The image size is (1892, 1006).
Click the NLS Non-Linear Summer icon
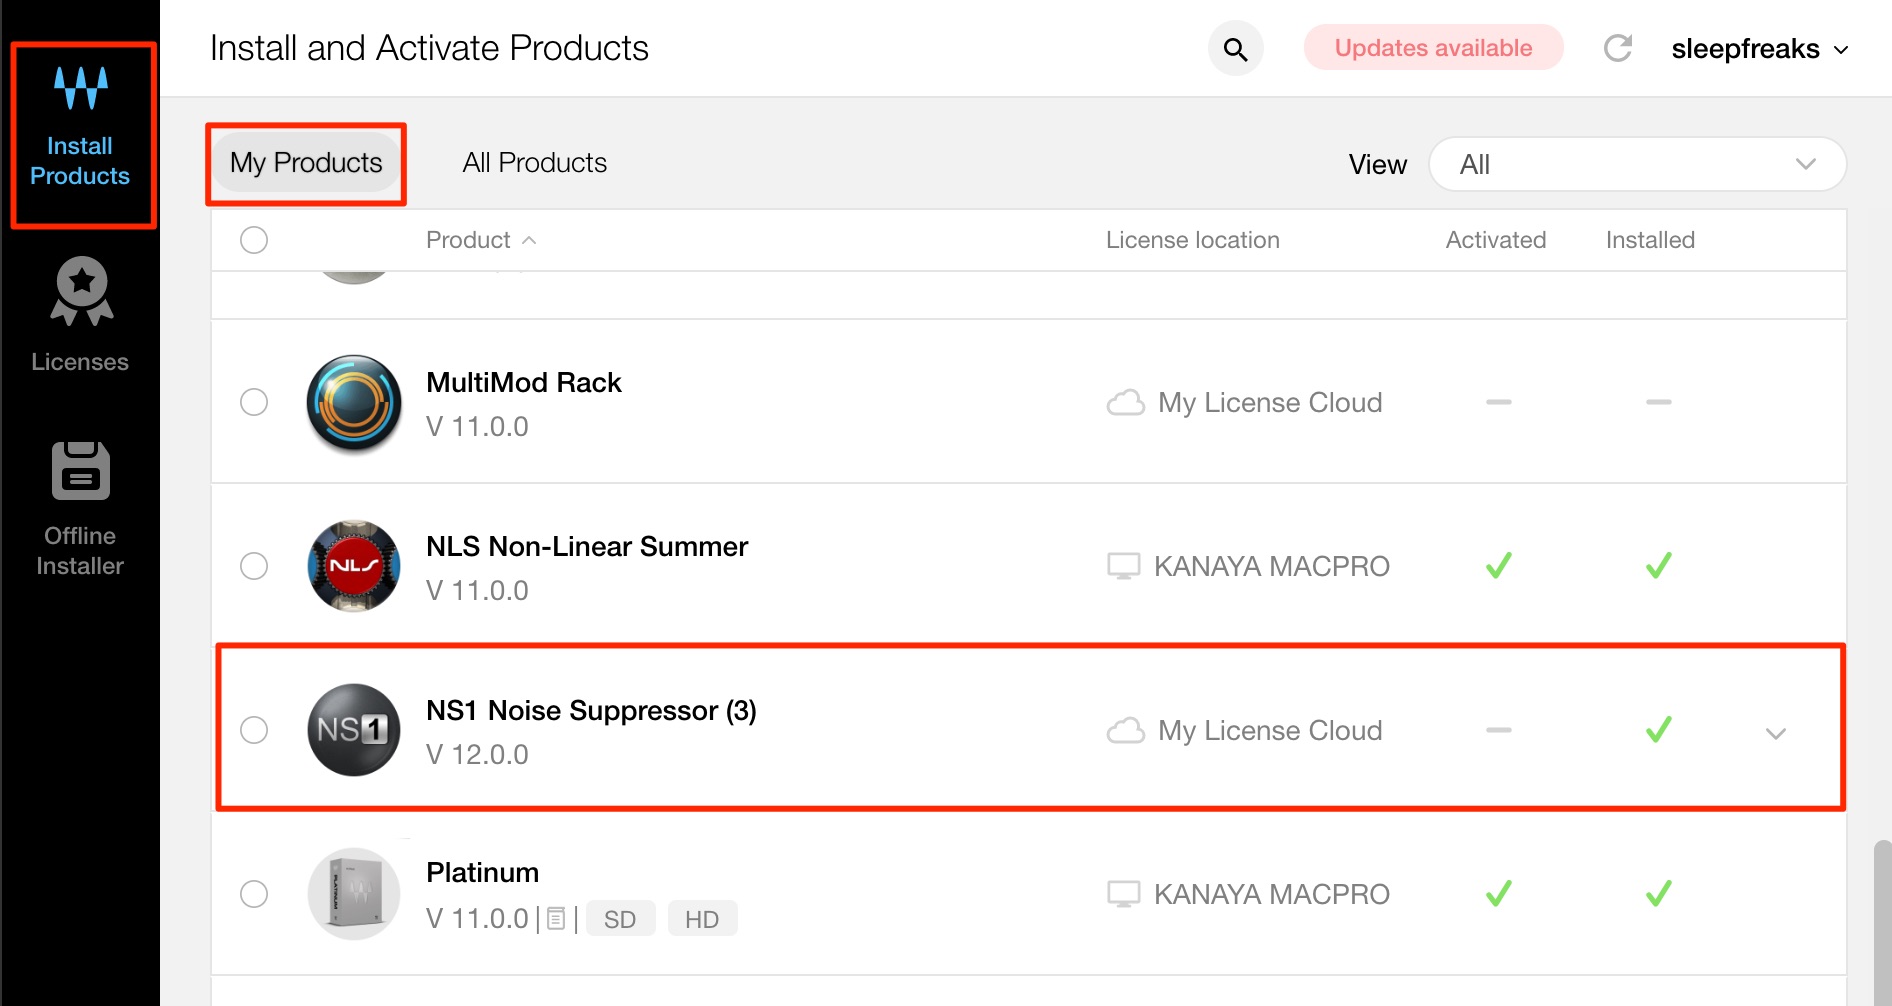point(354,566)
